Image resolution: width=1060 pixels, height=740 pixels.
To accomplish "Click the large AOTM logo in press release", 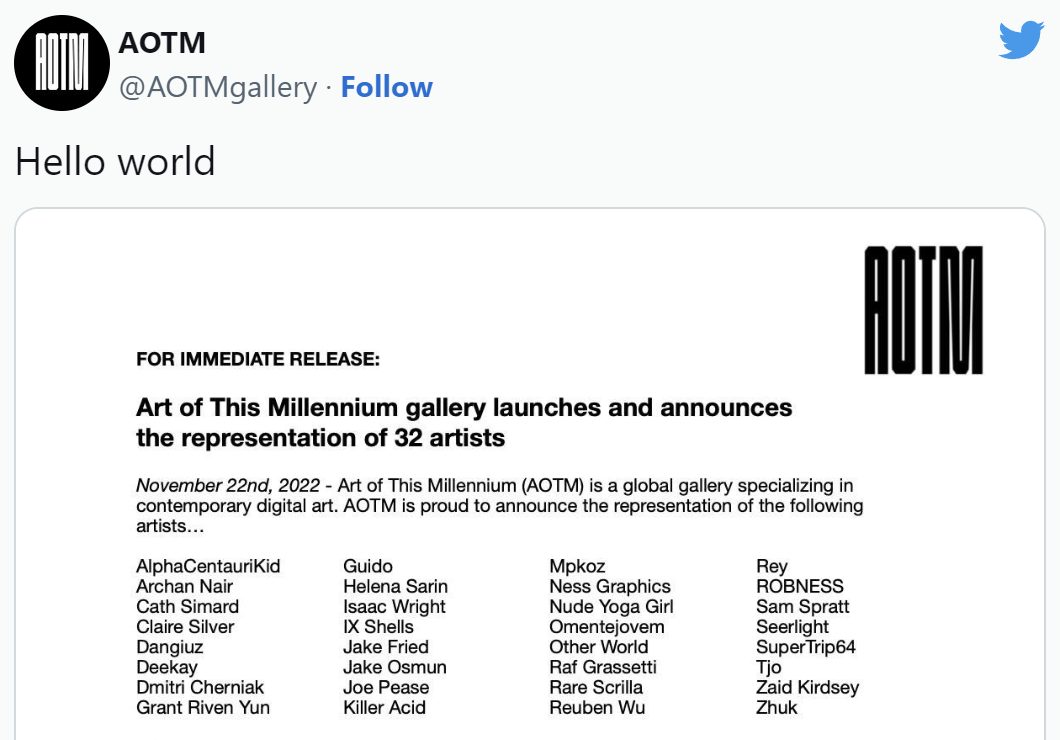I will pos(923,310).
